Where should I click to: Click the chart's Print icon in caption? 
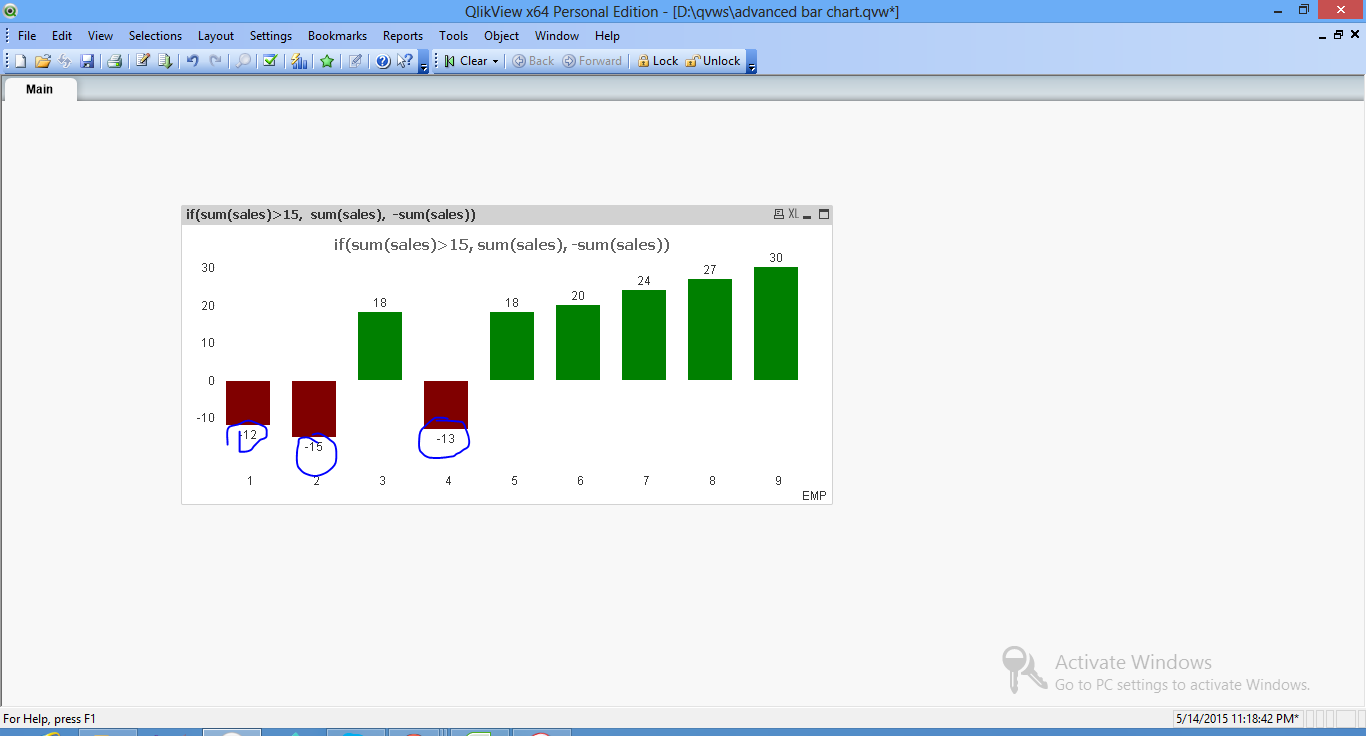click(x=779, y=214)
